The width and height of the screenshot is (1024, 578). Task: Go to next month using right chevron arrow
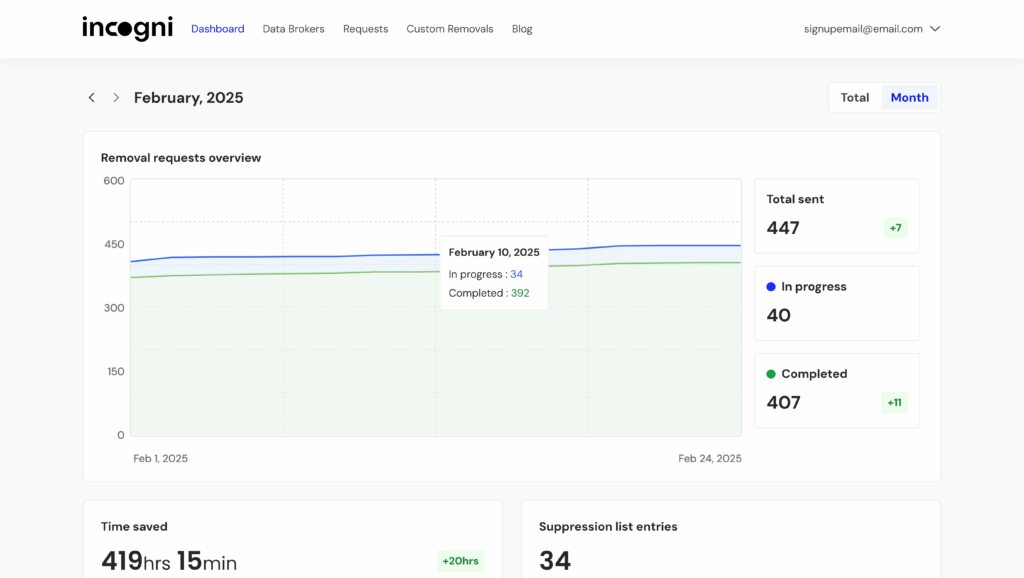click(115, 97)
